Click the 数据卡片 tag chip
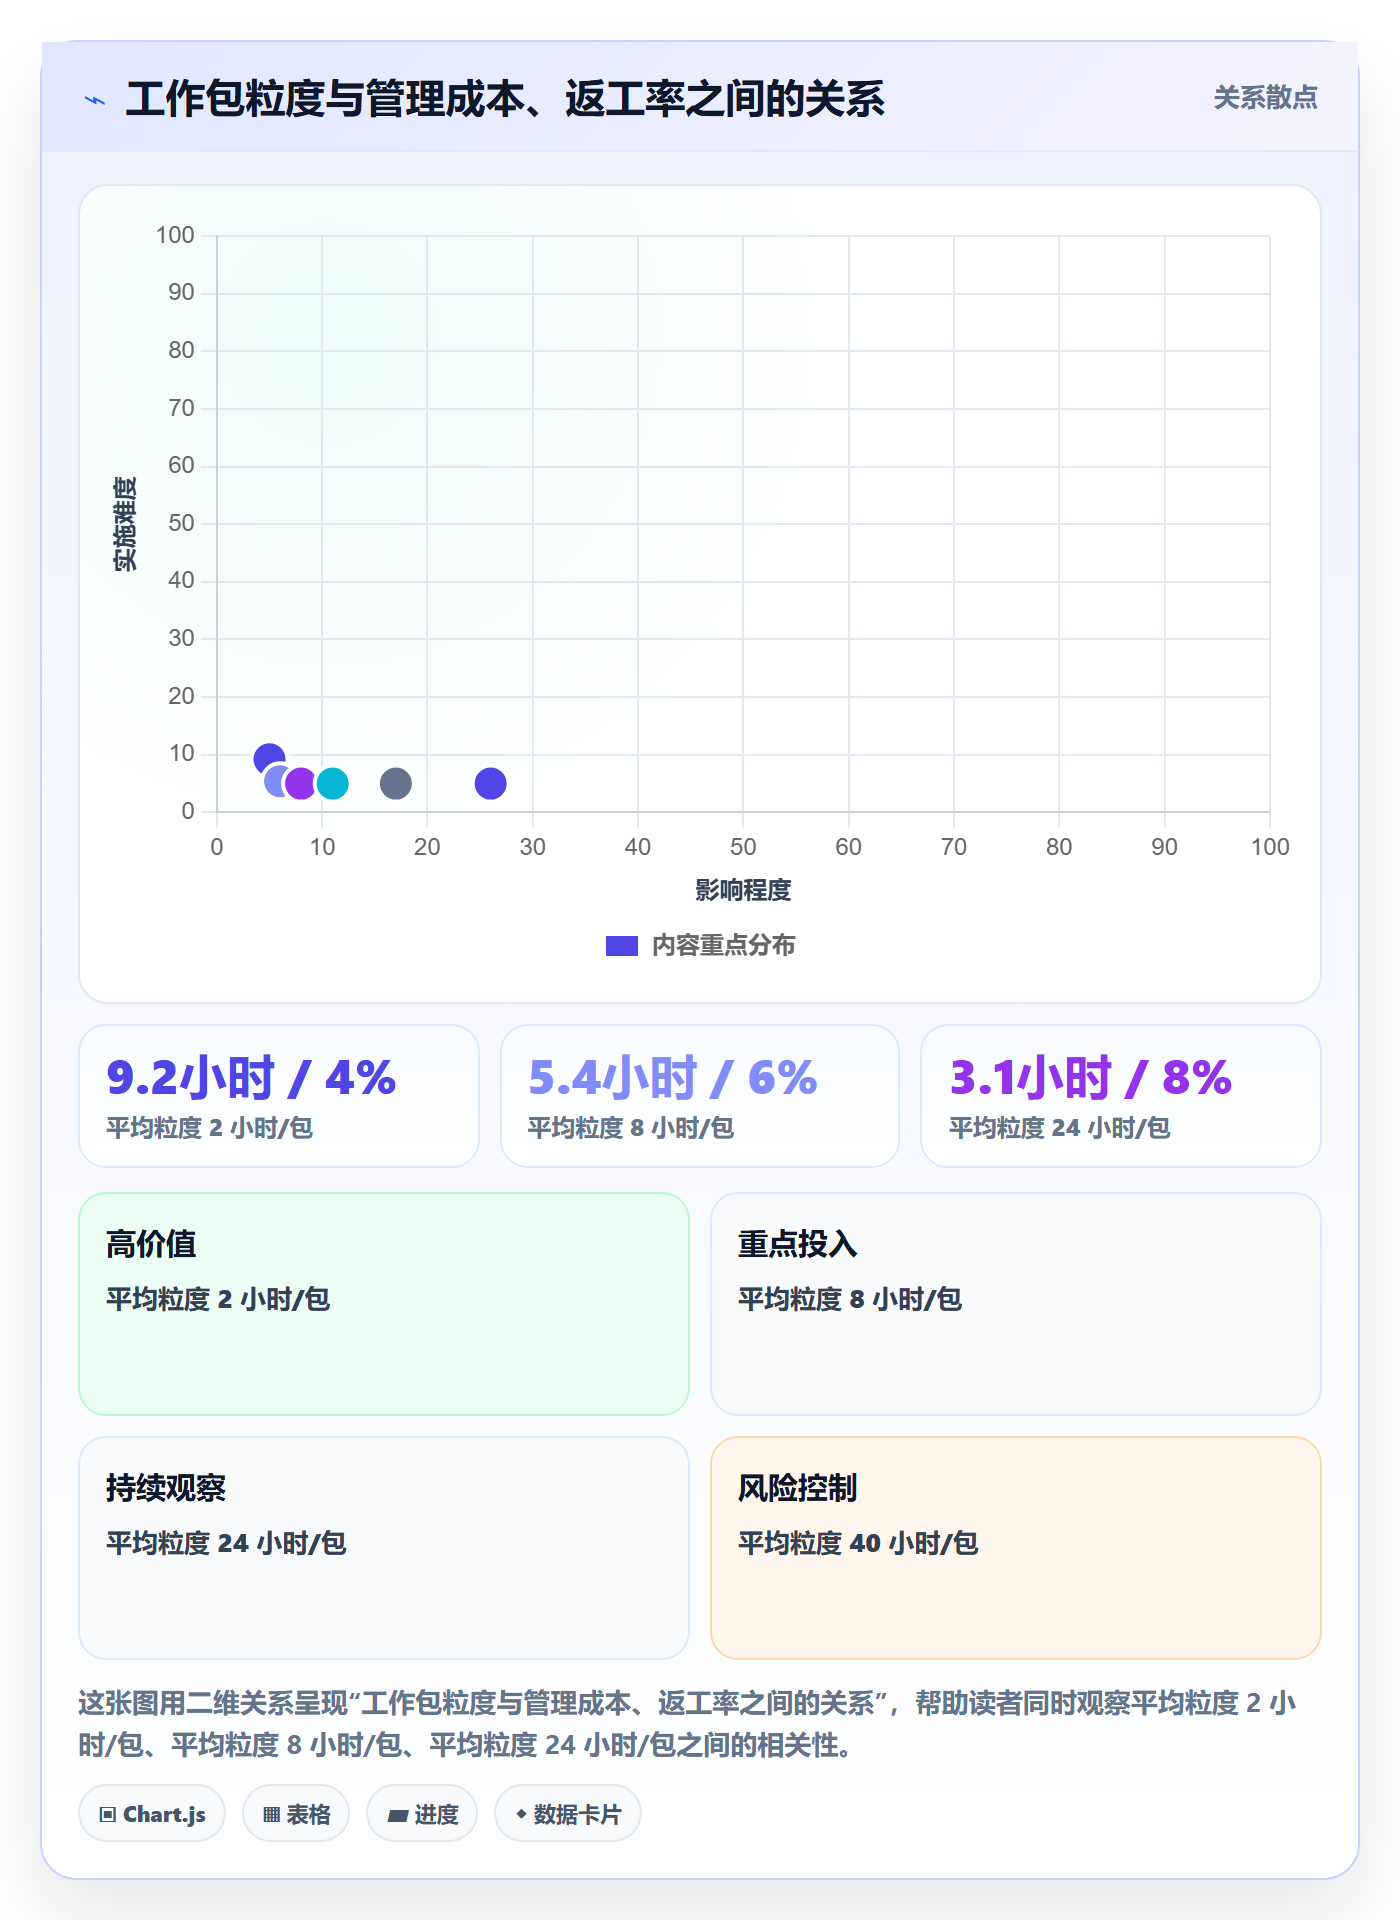 coord(568,1814)
